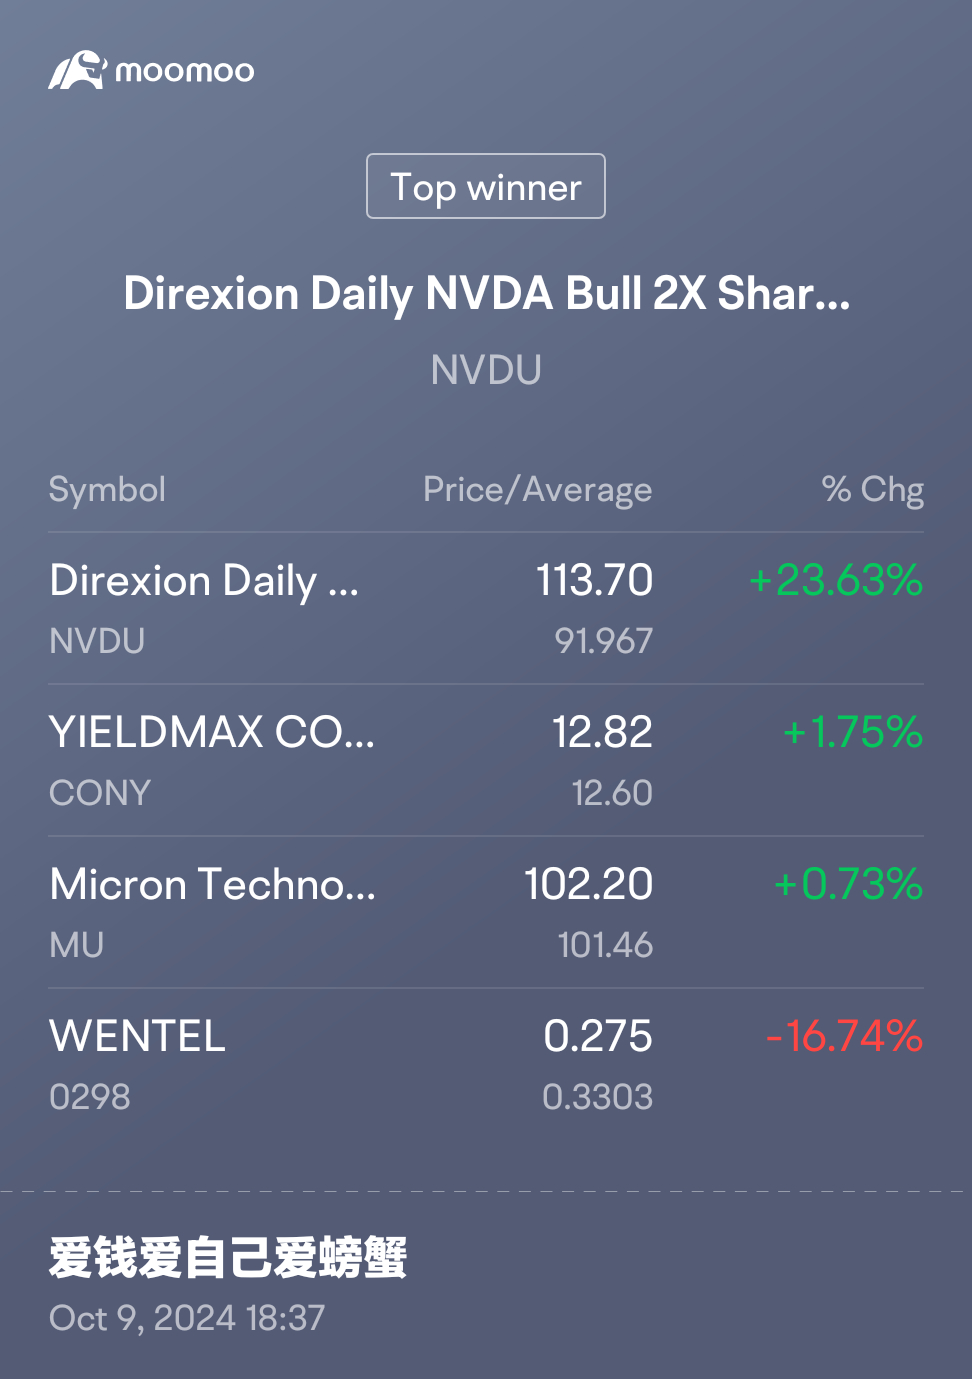Click the 102.20 price for Micron
This screenshot has height=1379, width=972.
click(588, 884)
